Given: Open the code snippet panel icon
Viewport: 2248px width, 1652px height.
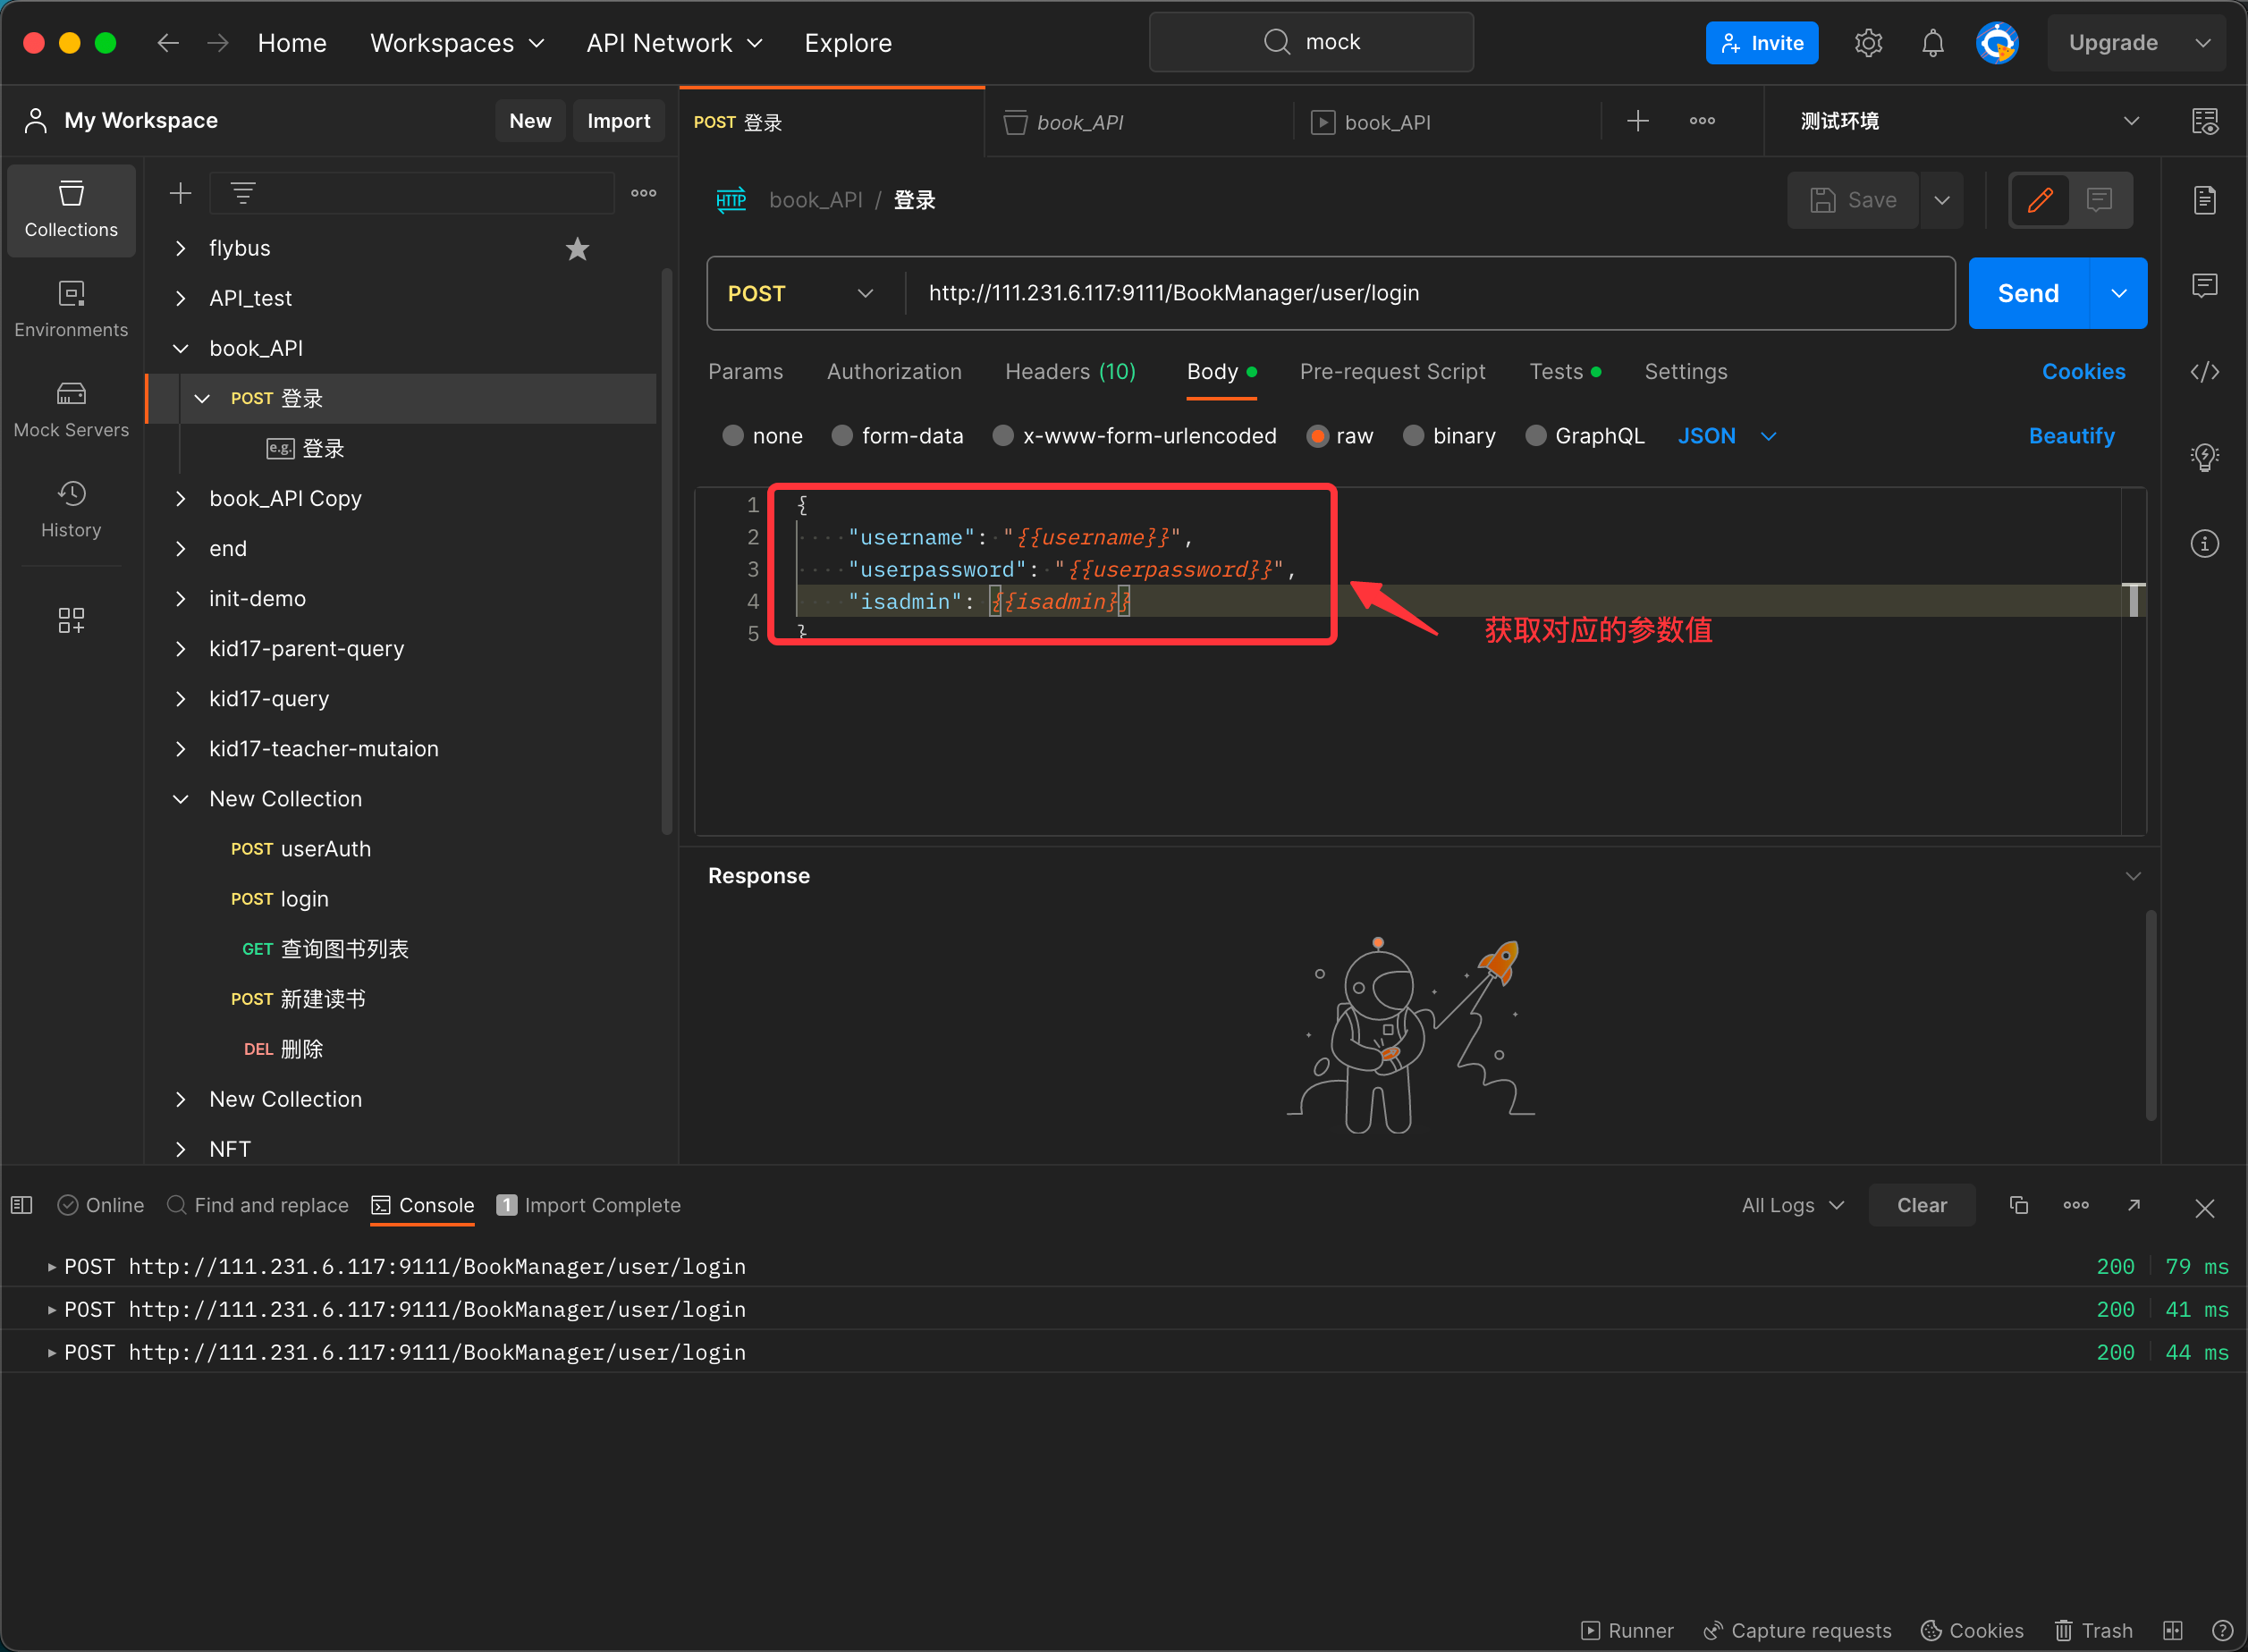Looking at the screenshot, I should (x=2204, y=372).
